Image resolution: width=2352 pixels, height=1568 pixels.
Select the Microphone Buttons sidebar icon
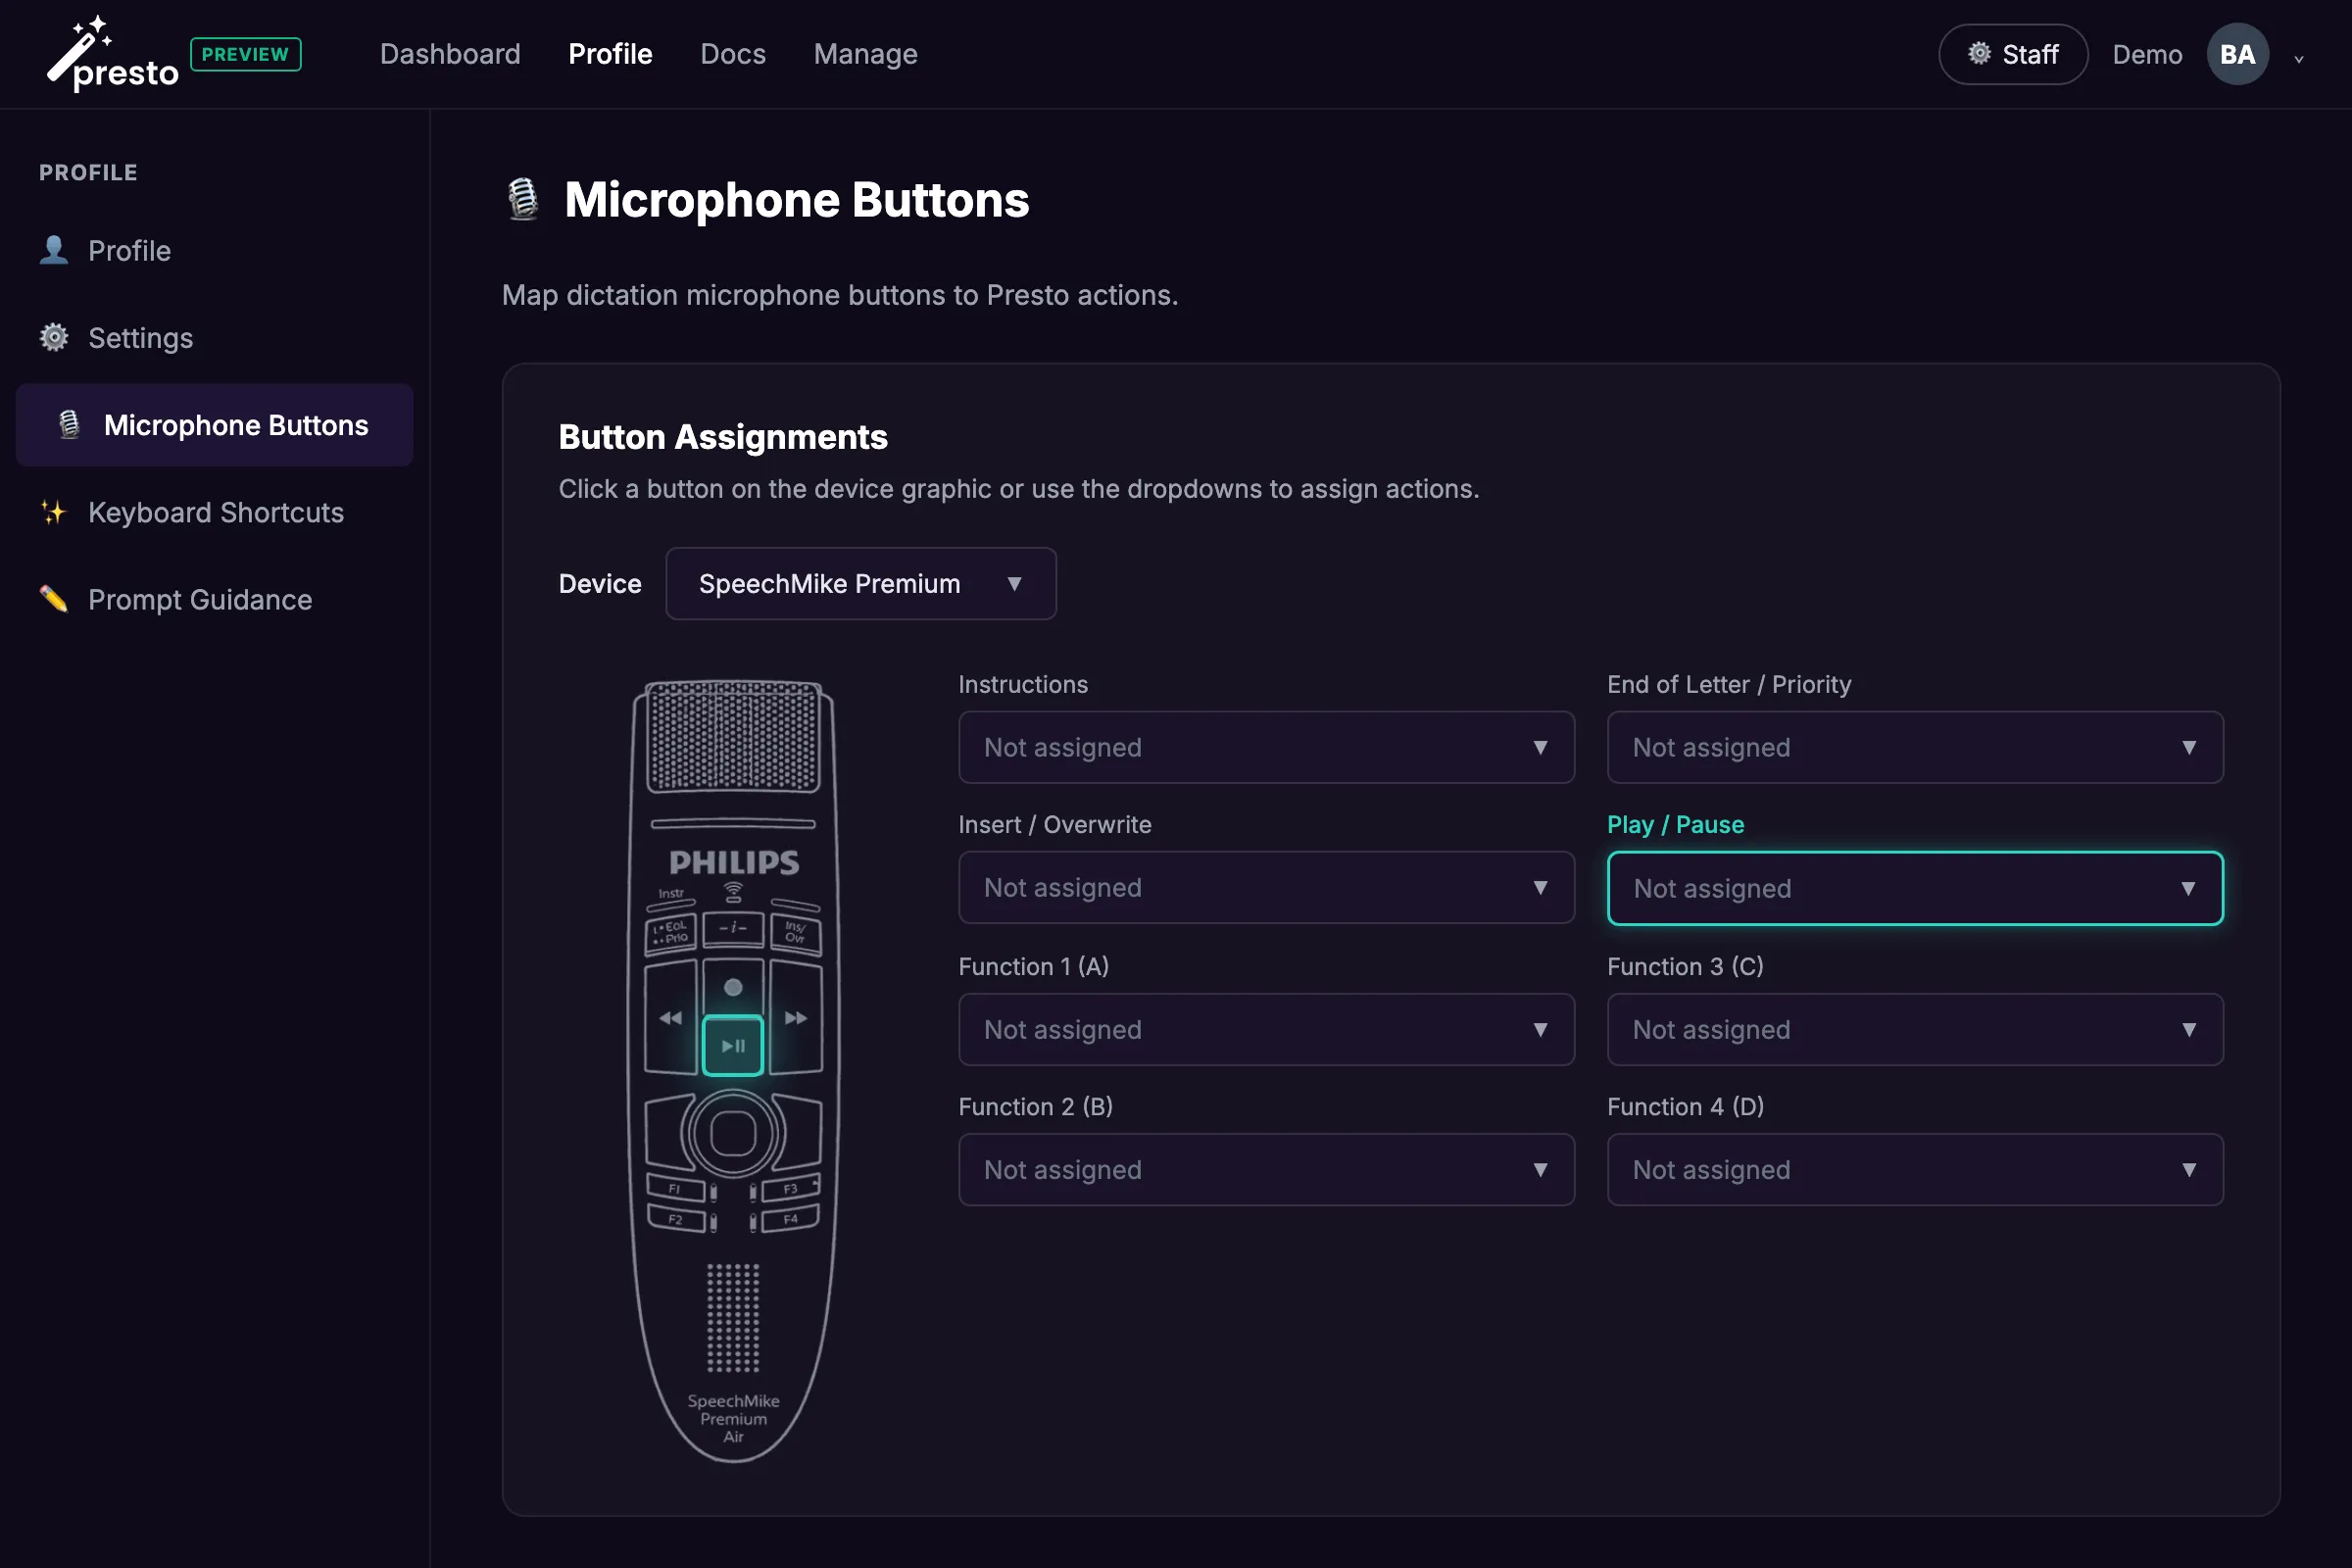click(68, 424)
